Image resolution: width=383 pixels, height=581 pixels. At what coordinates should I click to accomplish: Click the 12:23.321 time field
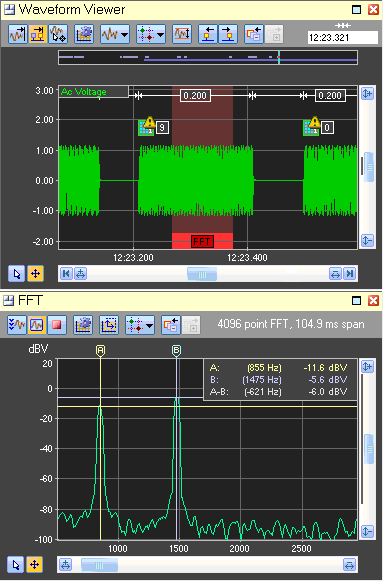point(342,37)
